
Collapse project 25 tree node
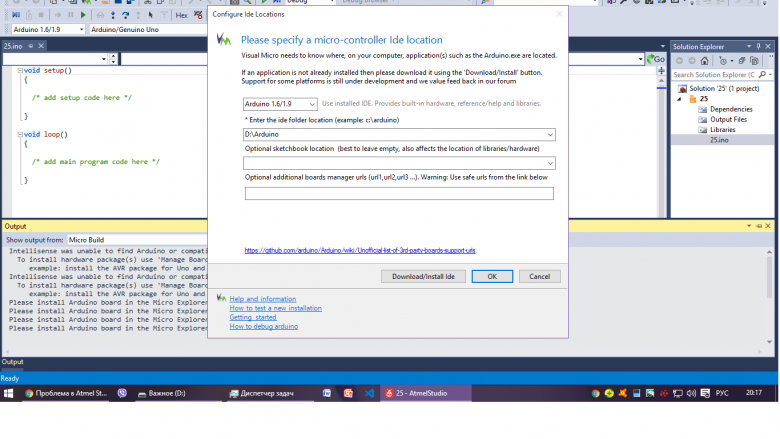(680, 99)
